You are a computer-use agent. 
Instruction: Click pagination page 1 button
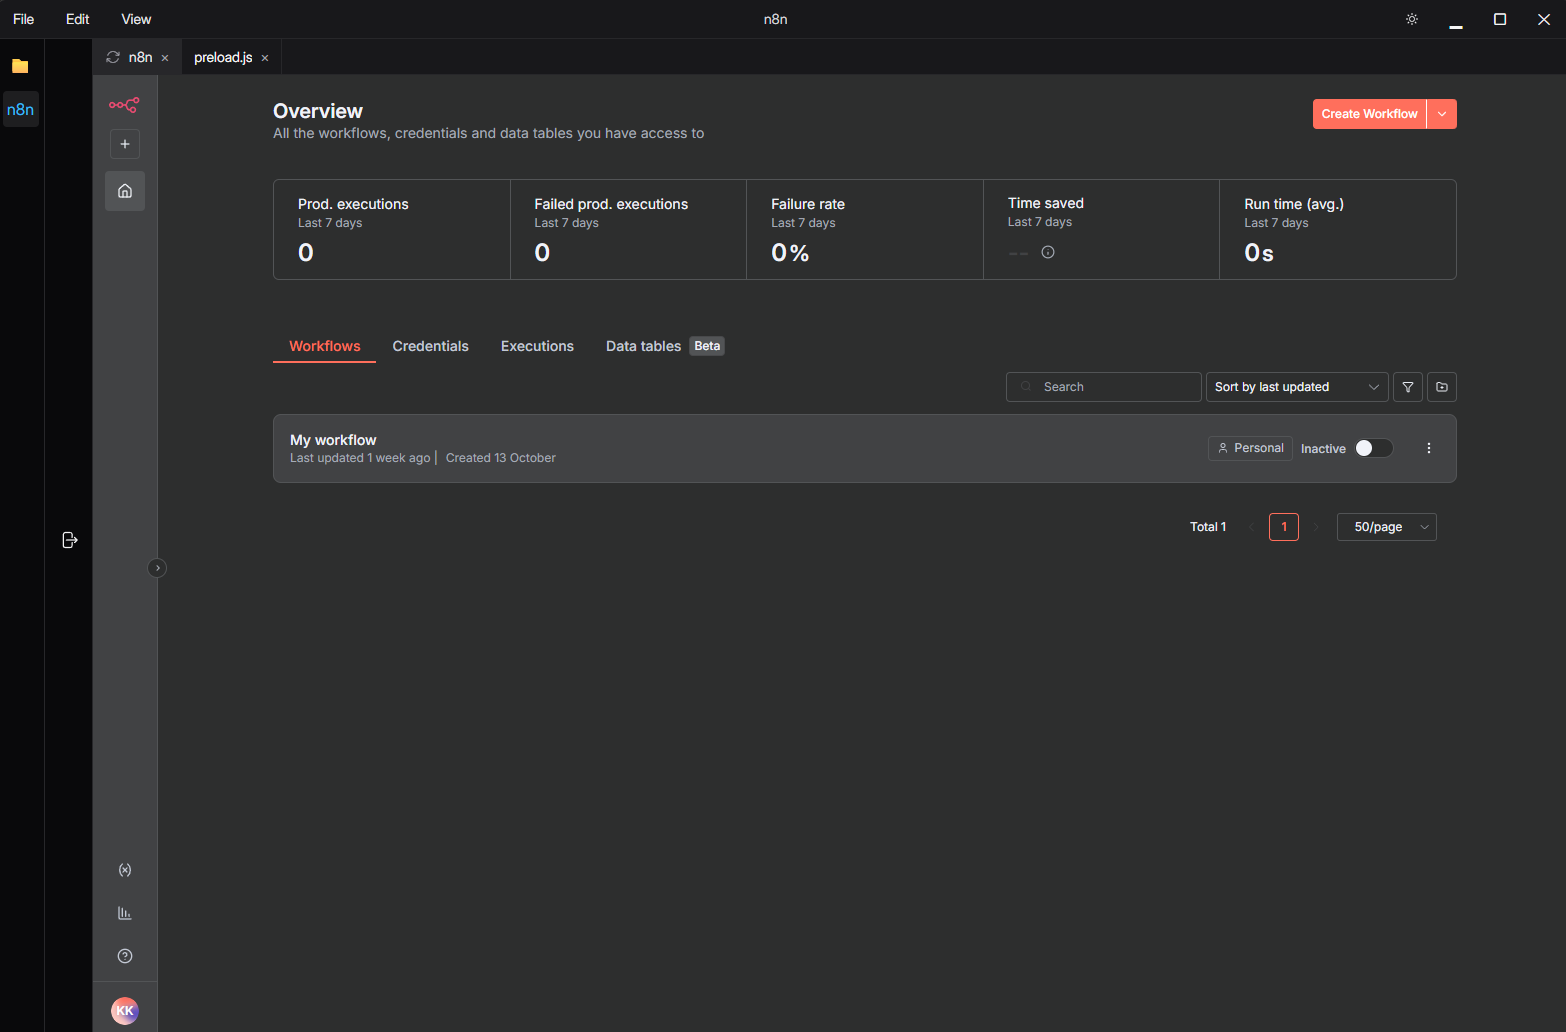click(1284, 527)
